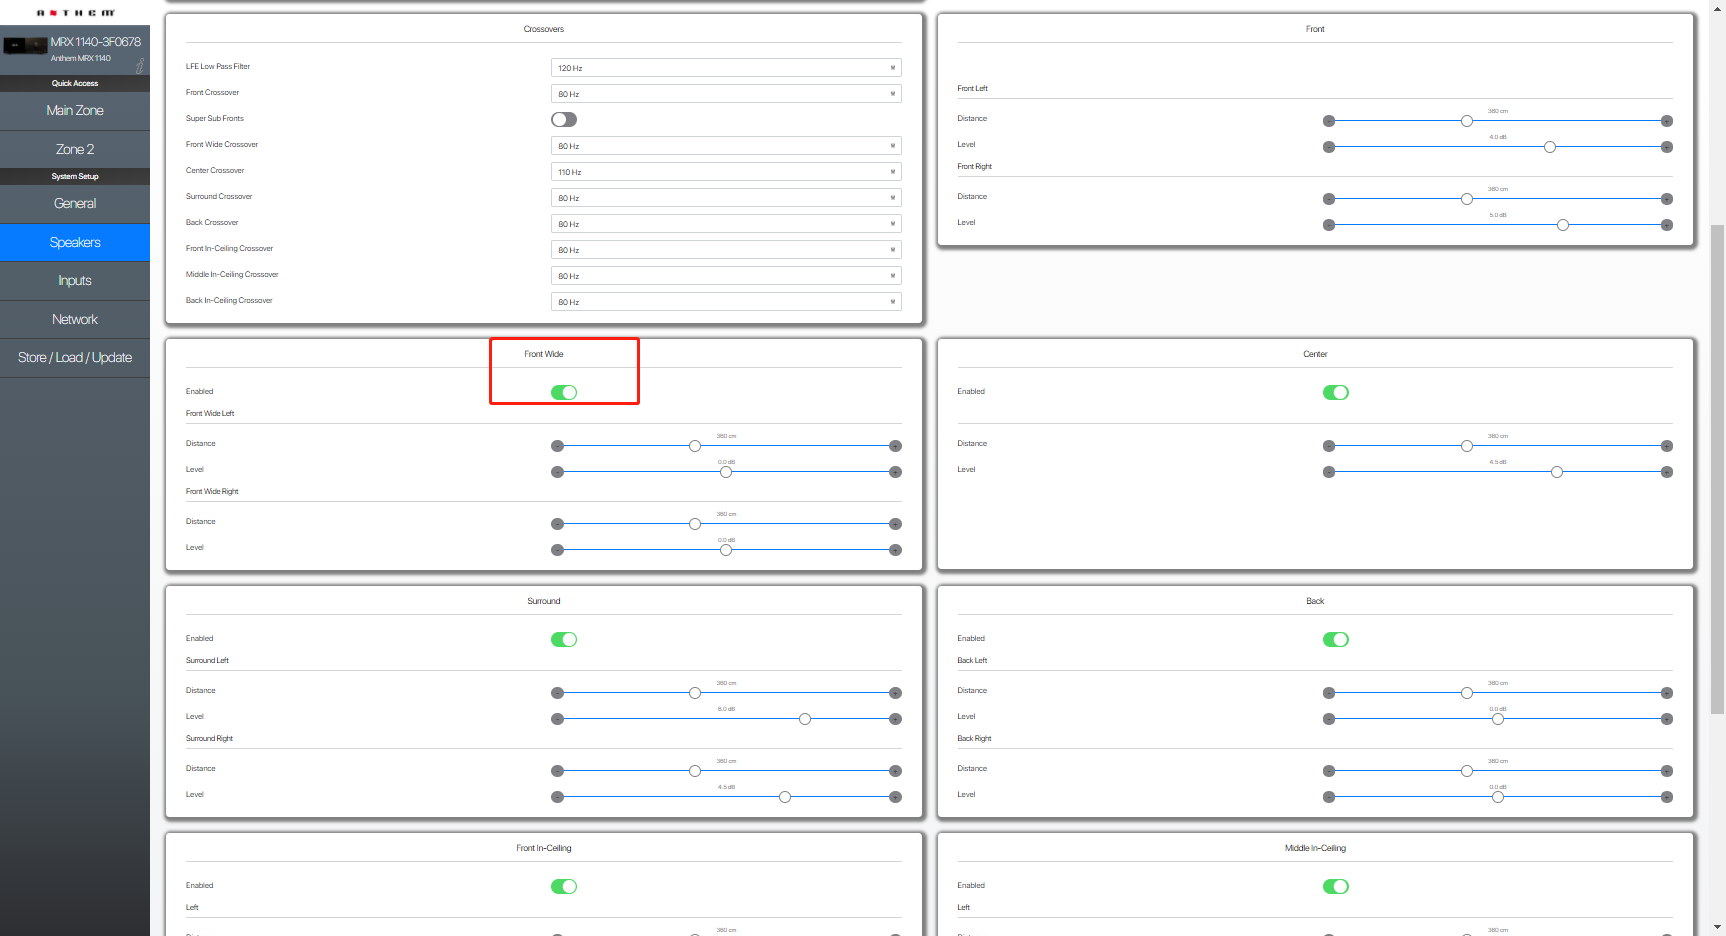This screenshot has height=936, width=1726.
Task: Increase Front Left Distance with plus button
Action: (1666, 121)
